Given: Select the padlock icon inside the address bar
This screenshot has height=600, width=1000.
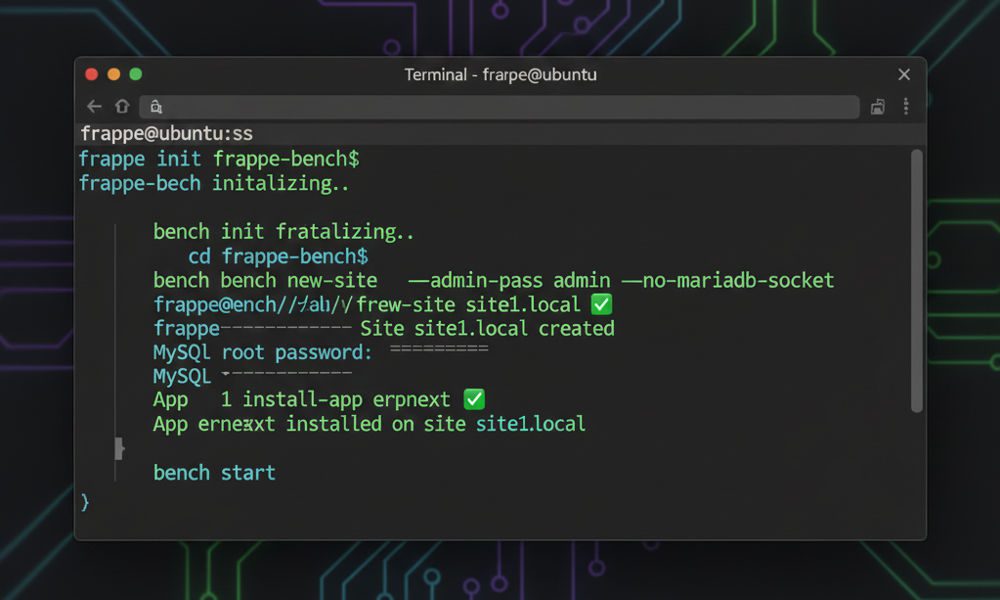Looking at the screenshot, I should [155, 106].
